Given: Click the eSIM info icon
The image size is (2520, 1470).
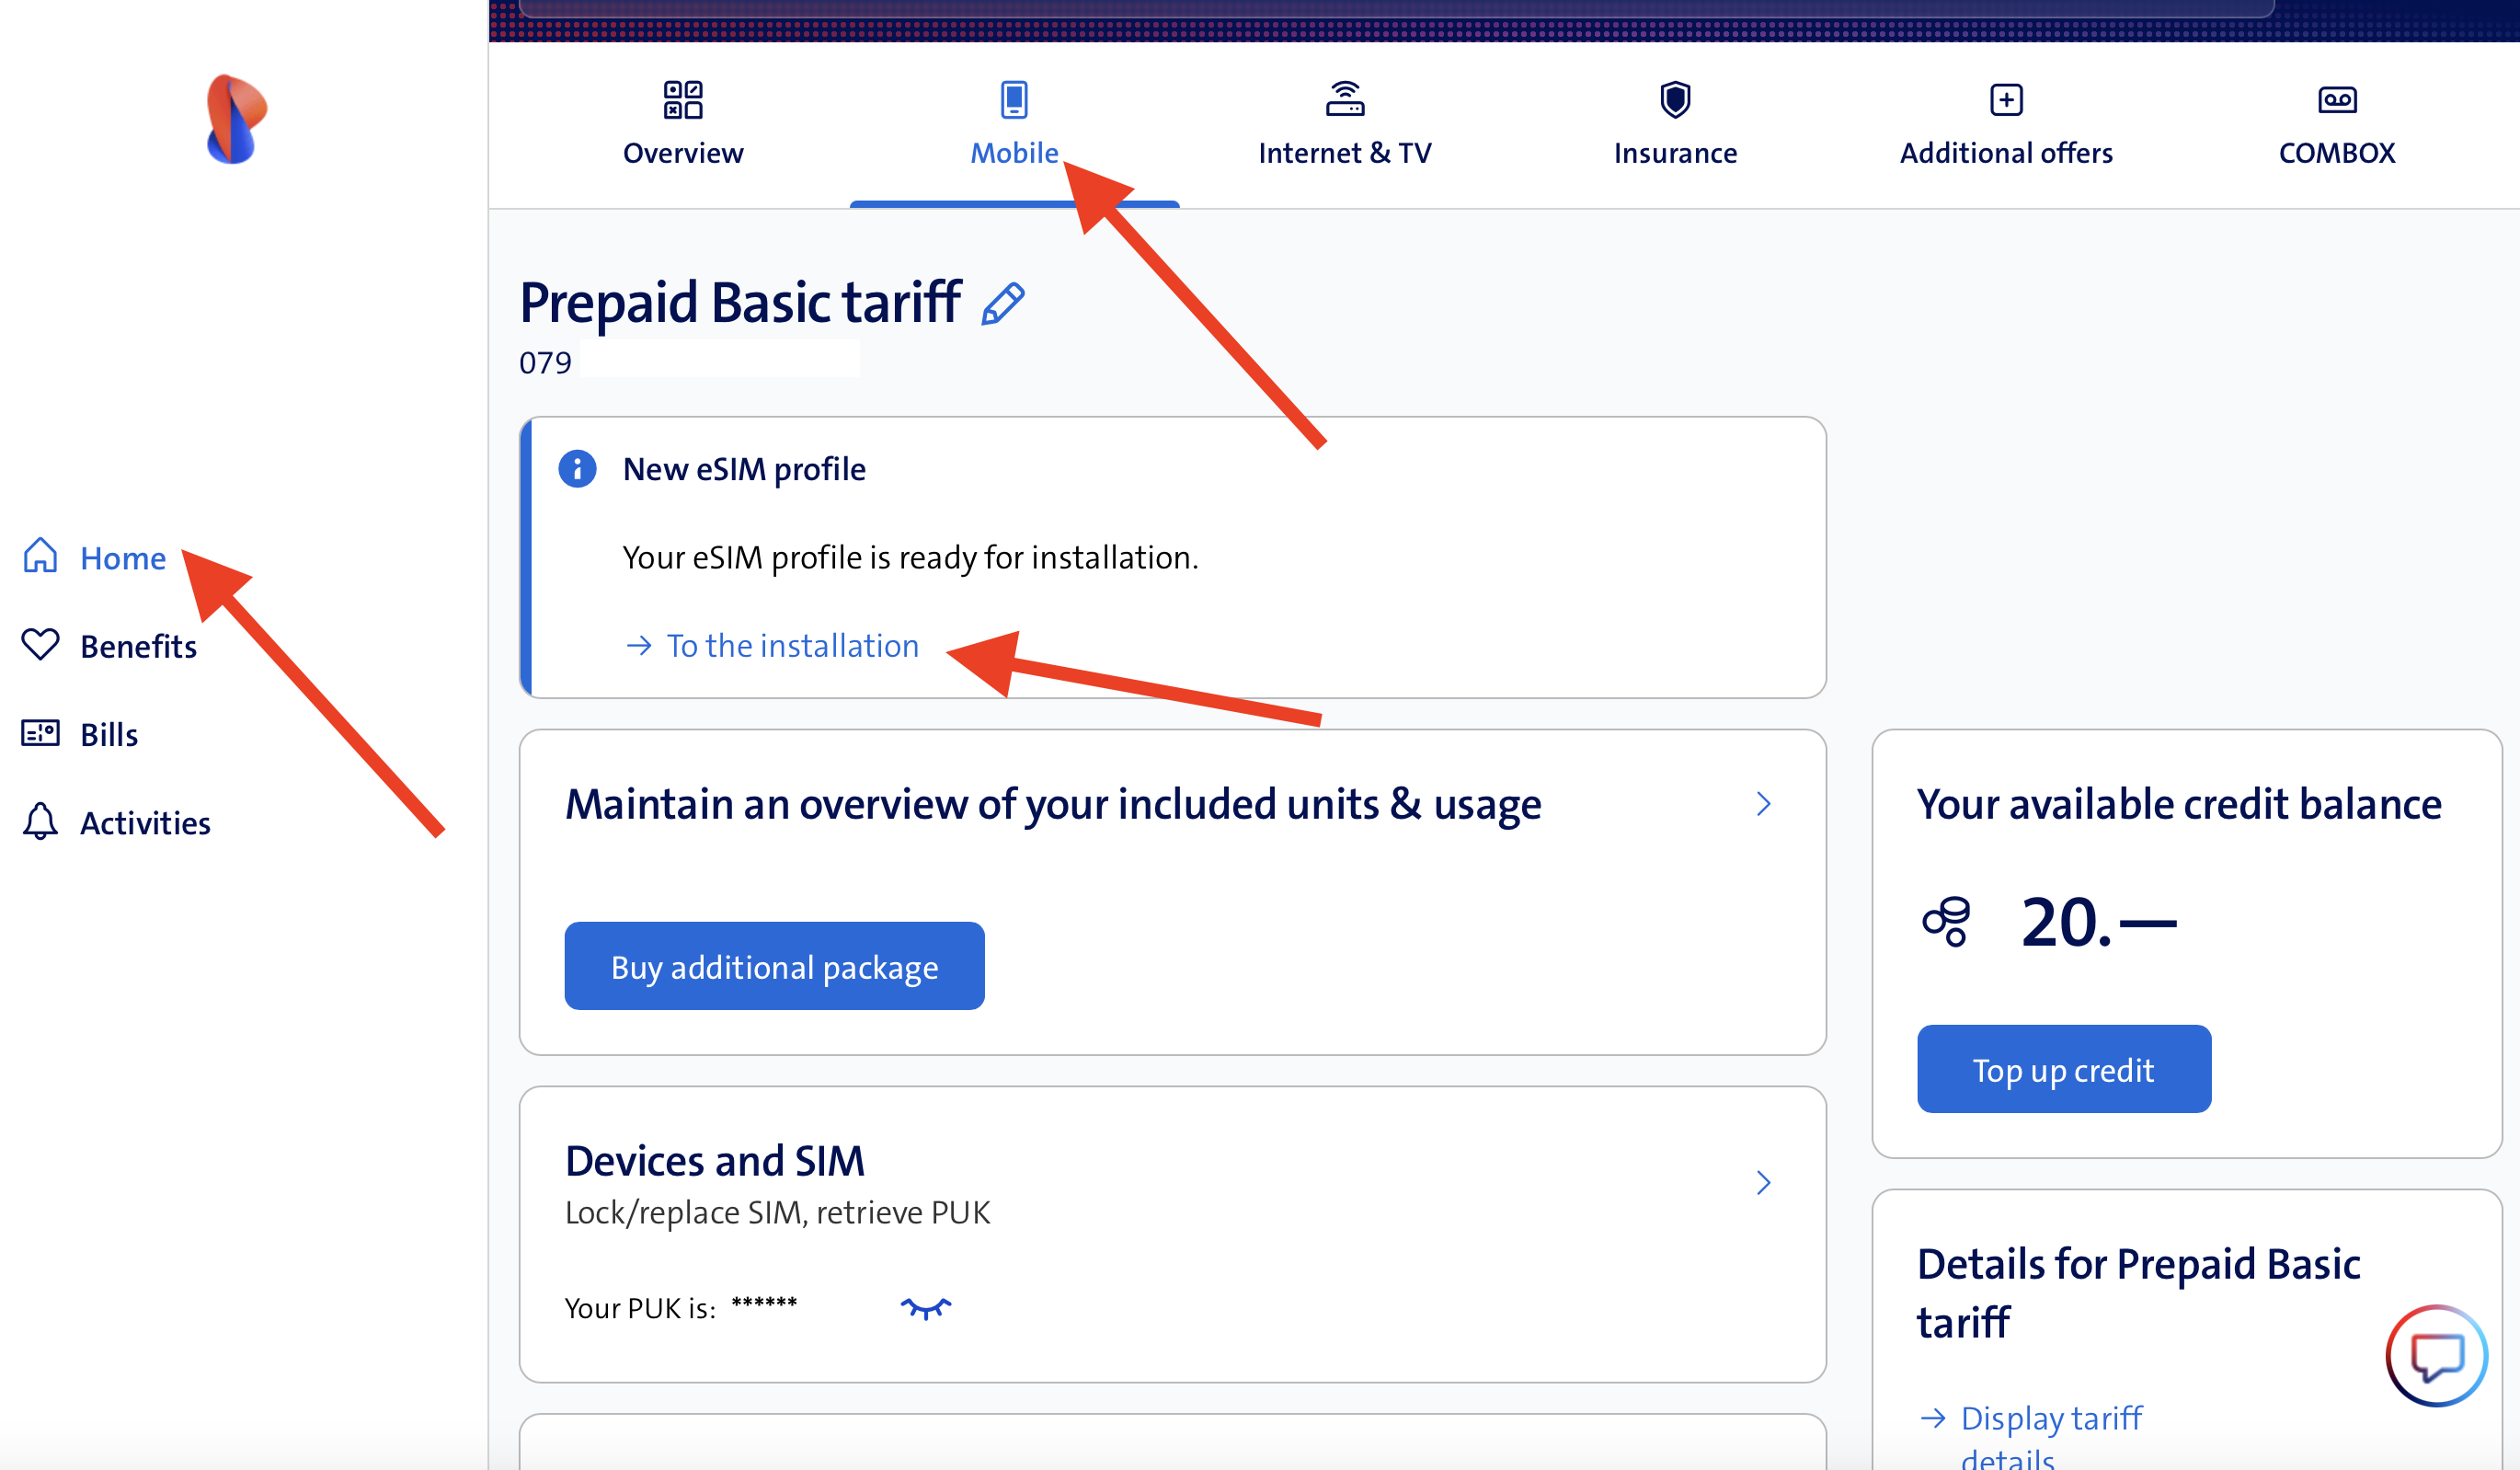Looking at the screenshot, I should pos(577,469).
